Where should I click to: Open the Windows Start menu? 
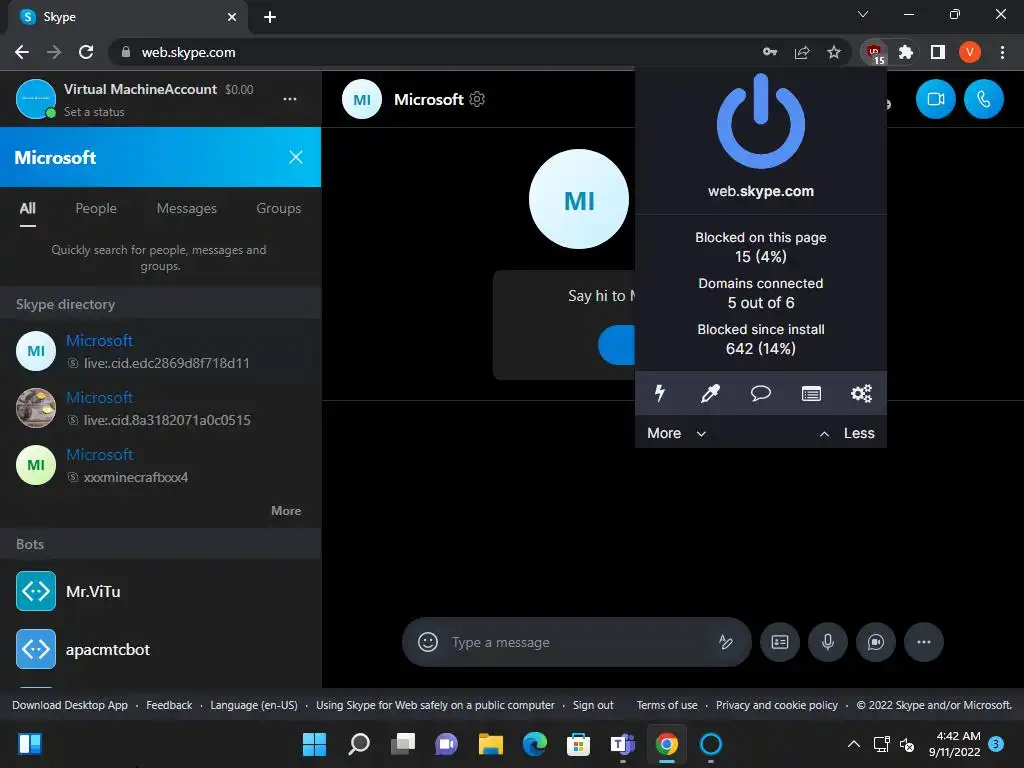pos(314,744)
